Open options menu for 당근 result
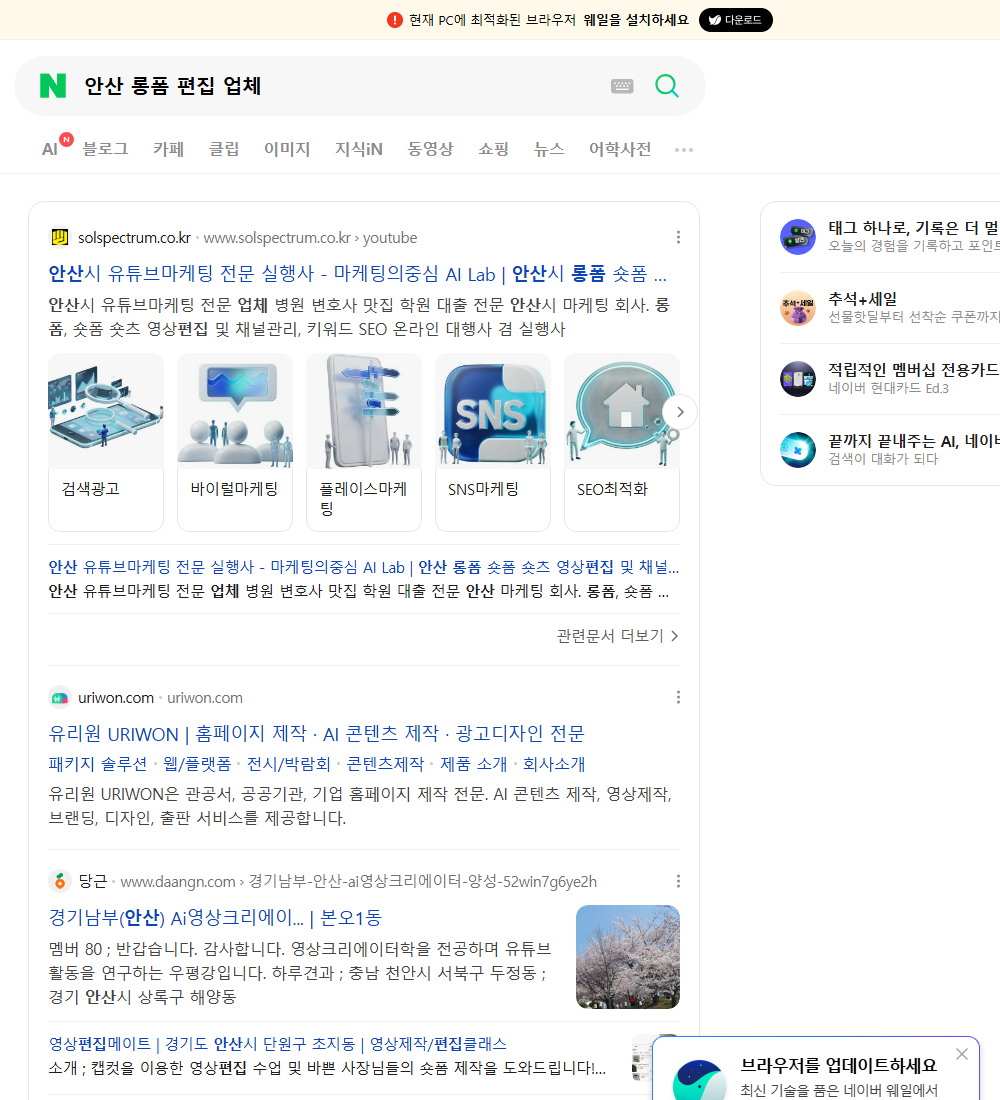 click(x=678, y=881)
